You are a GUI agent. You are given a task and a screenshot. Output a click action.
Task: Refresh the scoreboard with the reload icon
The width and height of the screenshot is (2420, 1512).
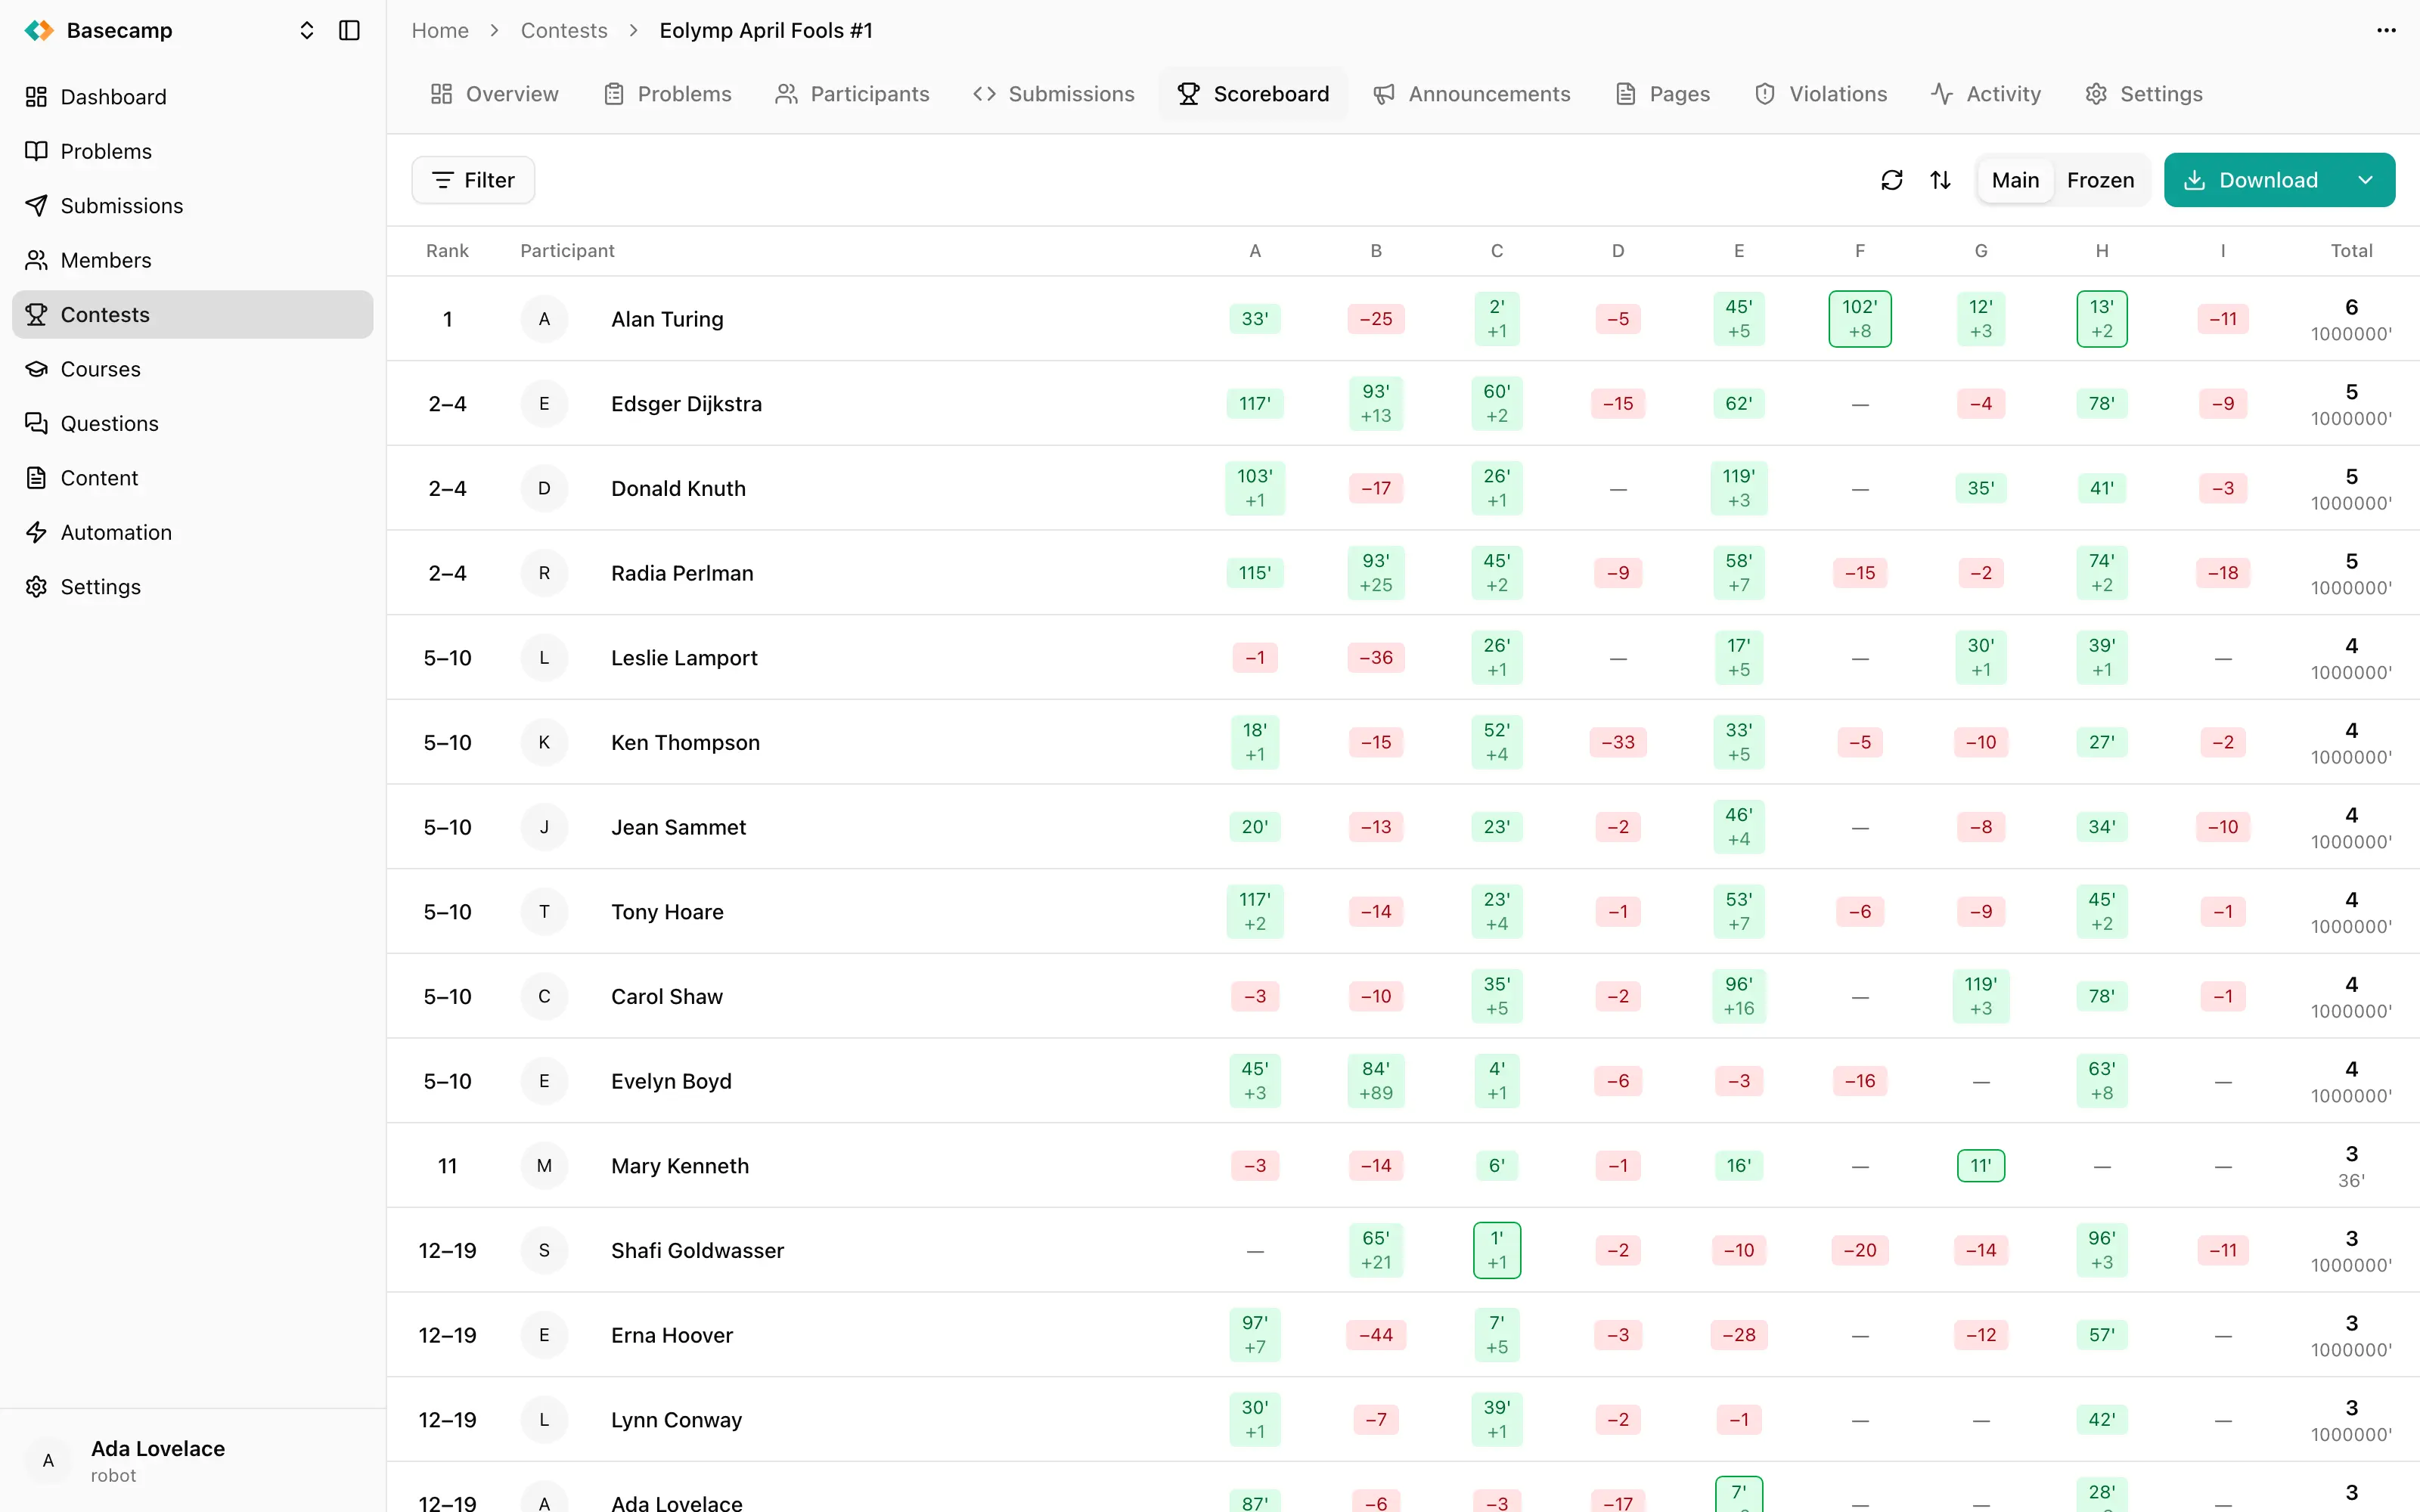pyautogui.click(x=1891, y=180)
